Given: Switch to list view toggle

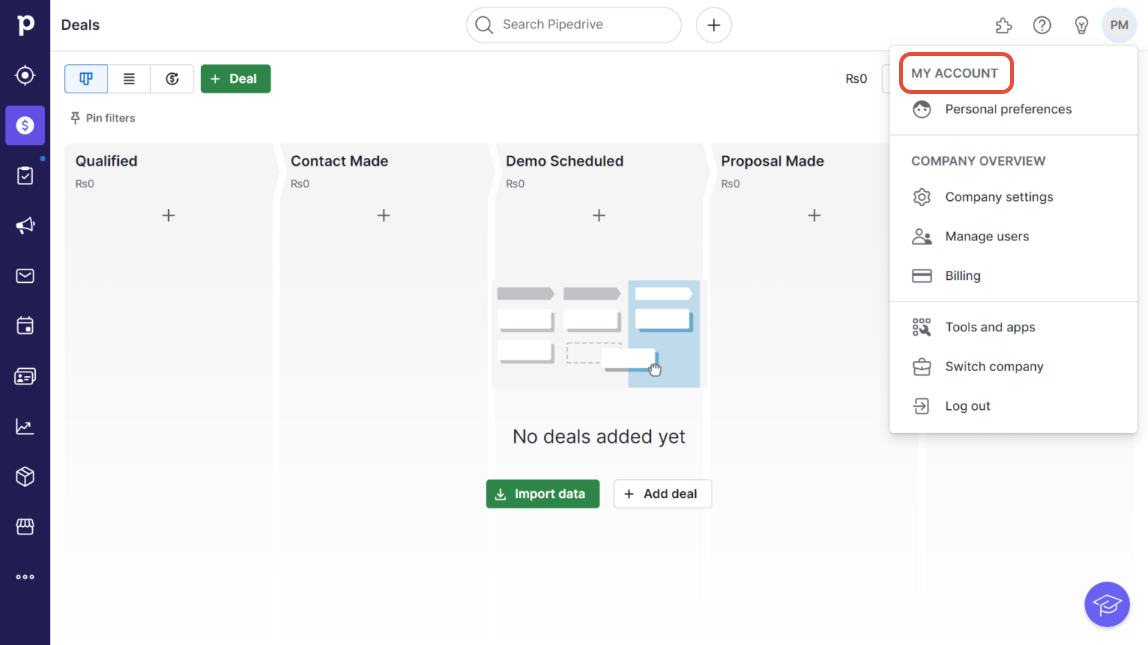Looking at the screenshot, I should click(x=129, y=79).
